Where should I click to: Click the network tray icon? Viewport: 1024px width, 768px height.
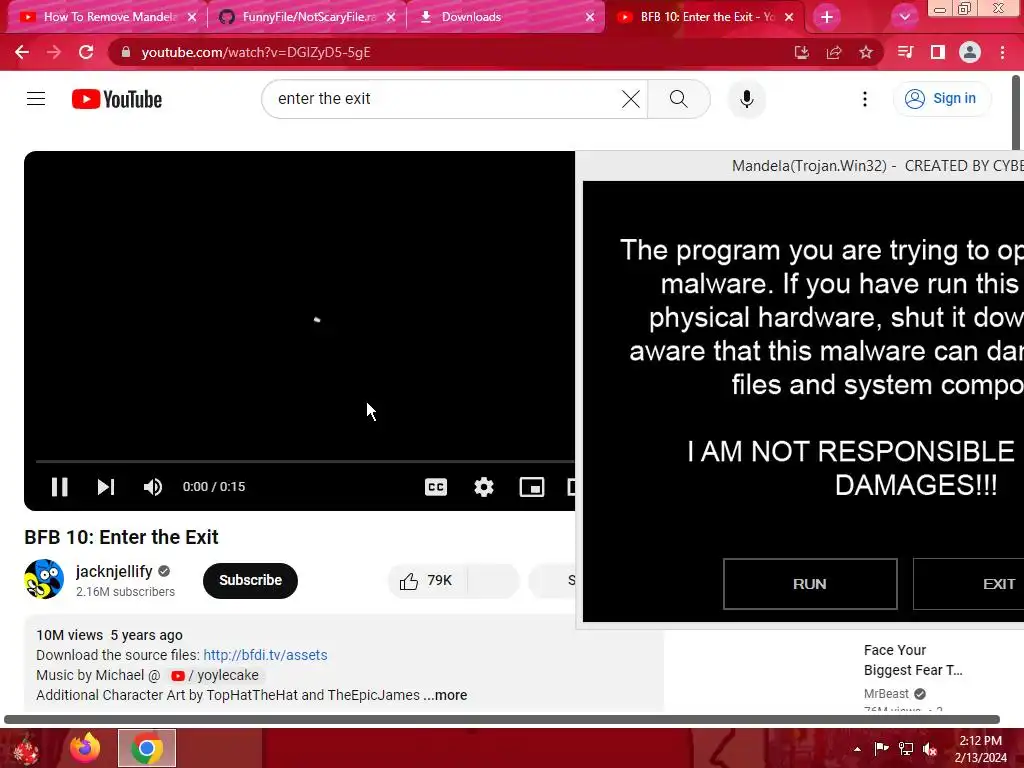[906, 748]
